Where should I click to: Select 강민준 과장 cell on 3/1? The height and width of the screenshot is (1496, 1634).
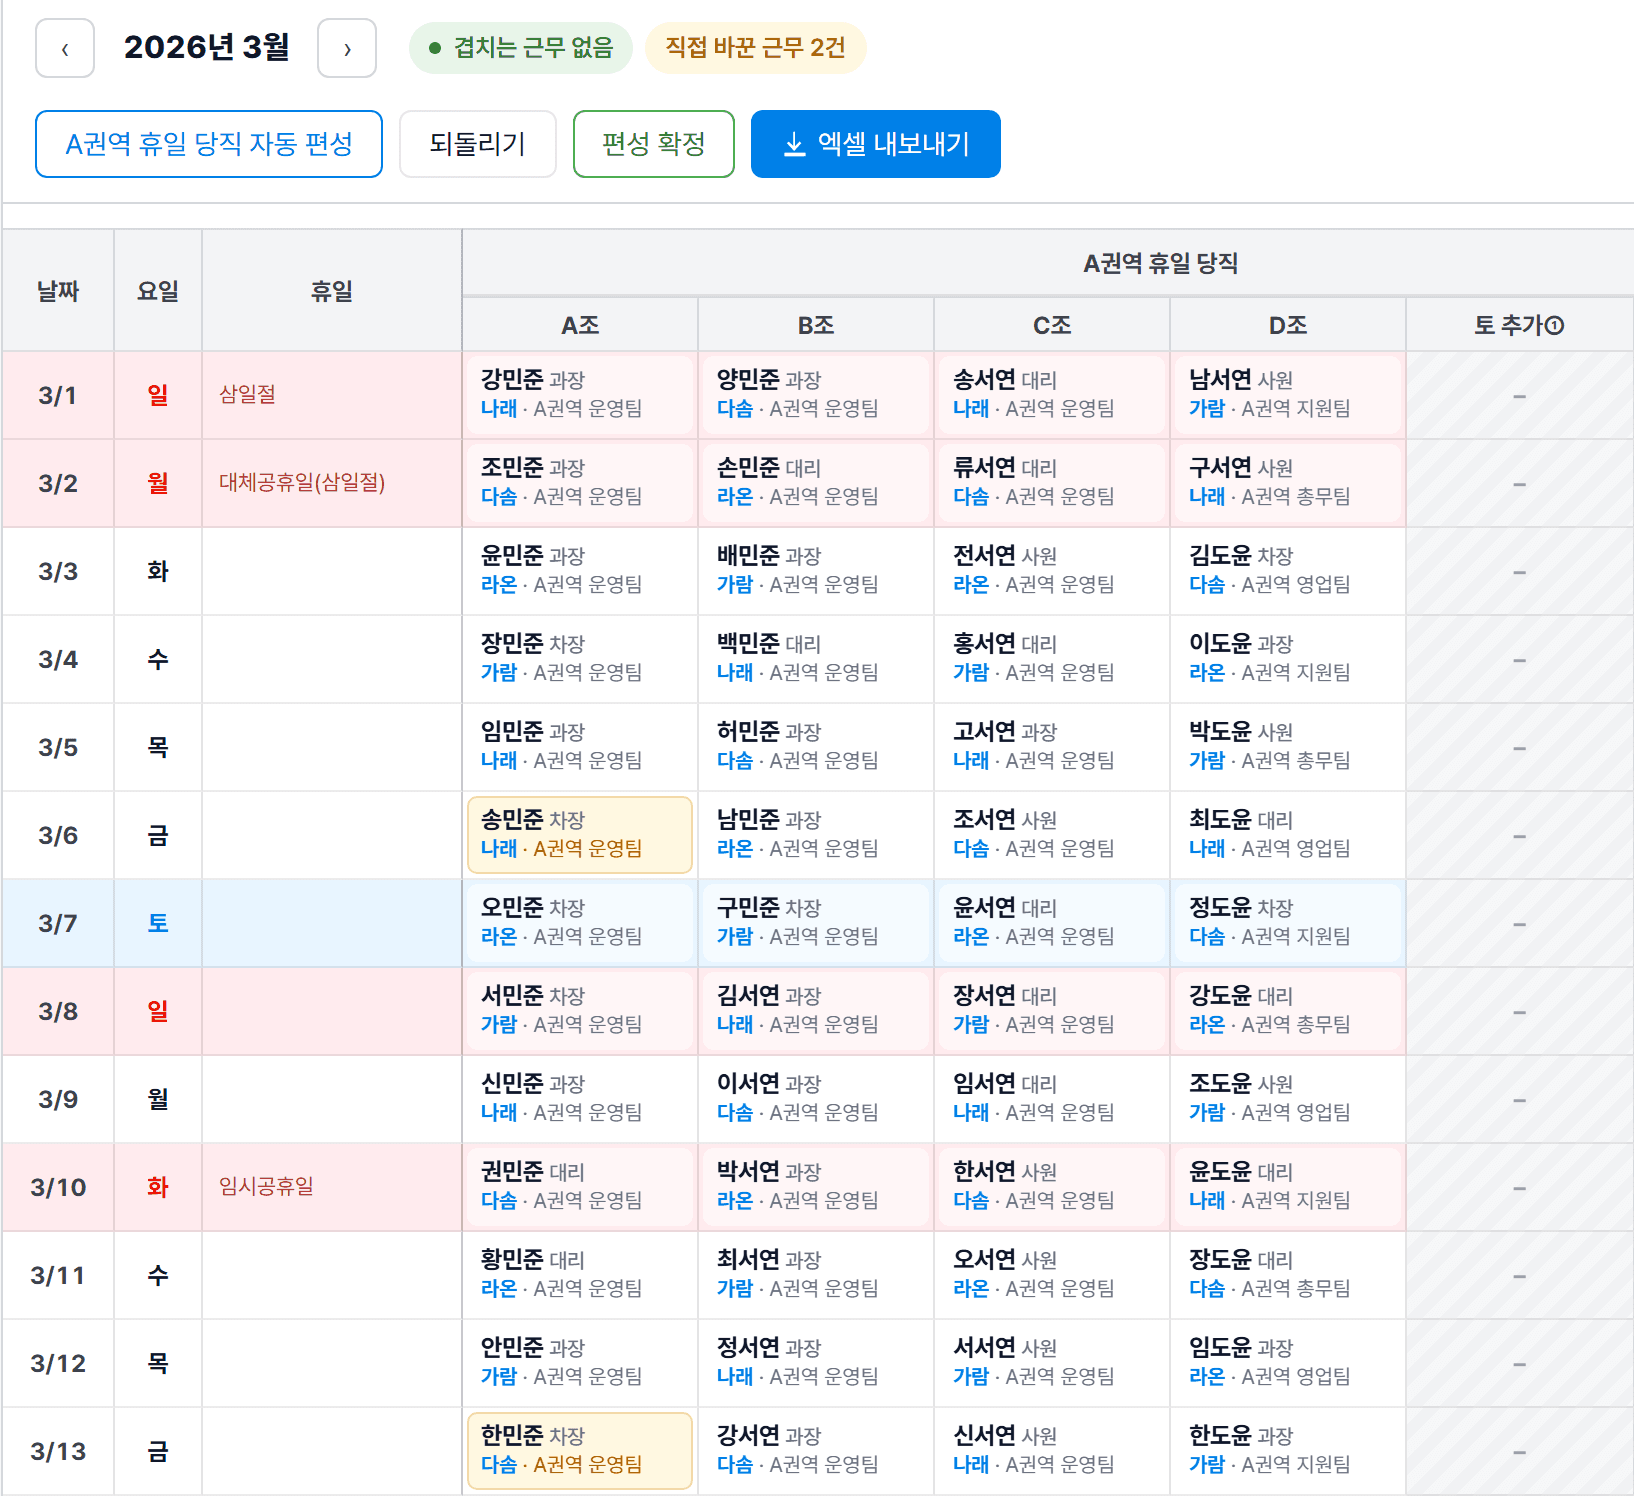[580, 395]
